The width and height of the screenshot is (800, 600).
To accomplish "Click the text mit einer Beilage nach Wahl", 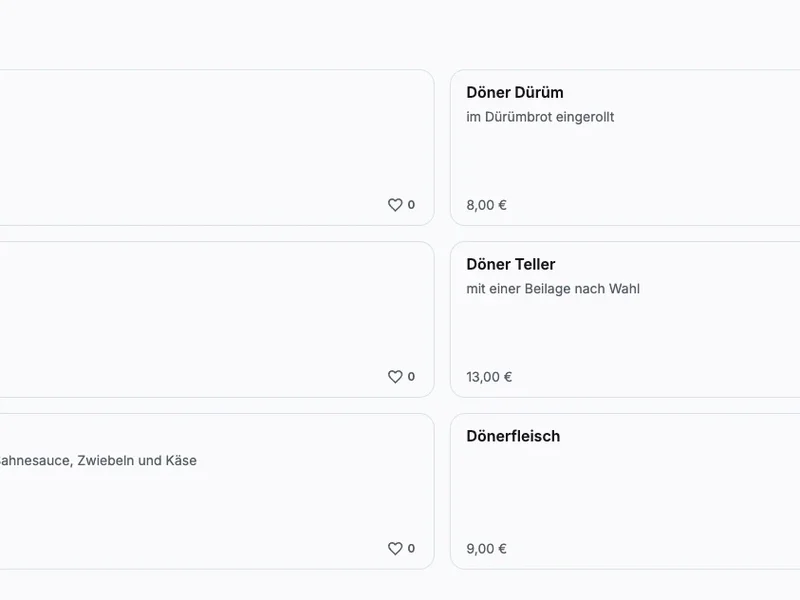I will click(553, 289).
